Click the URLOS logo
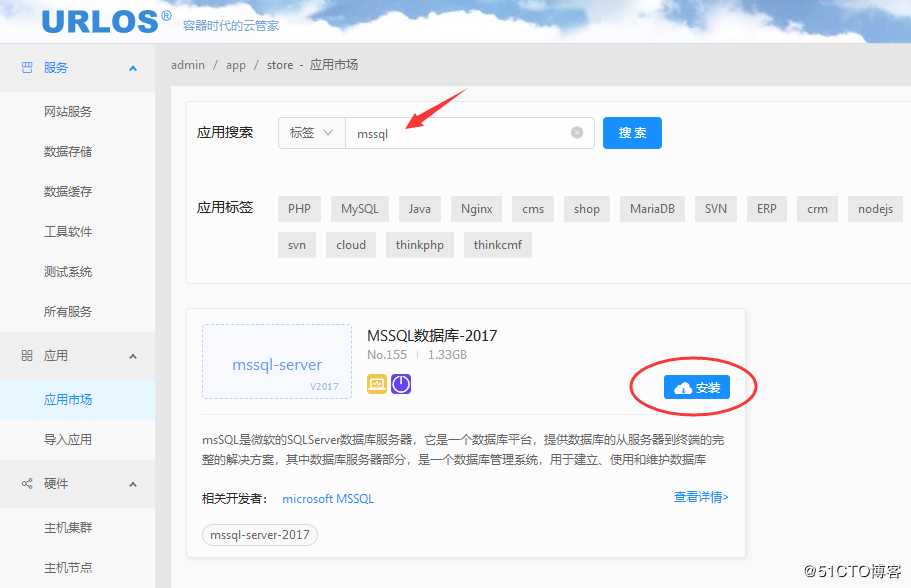911x588 pixels. (x=107, y=21)
